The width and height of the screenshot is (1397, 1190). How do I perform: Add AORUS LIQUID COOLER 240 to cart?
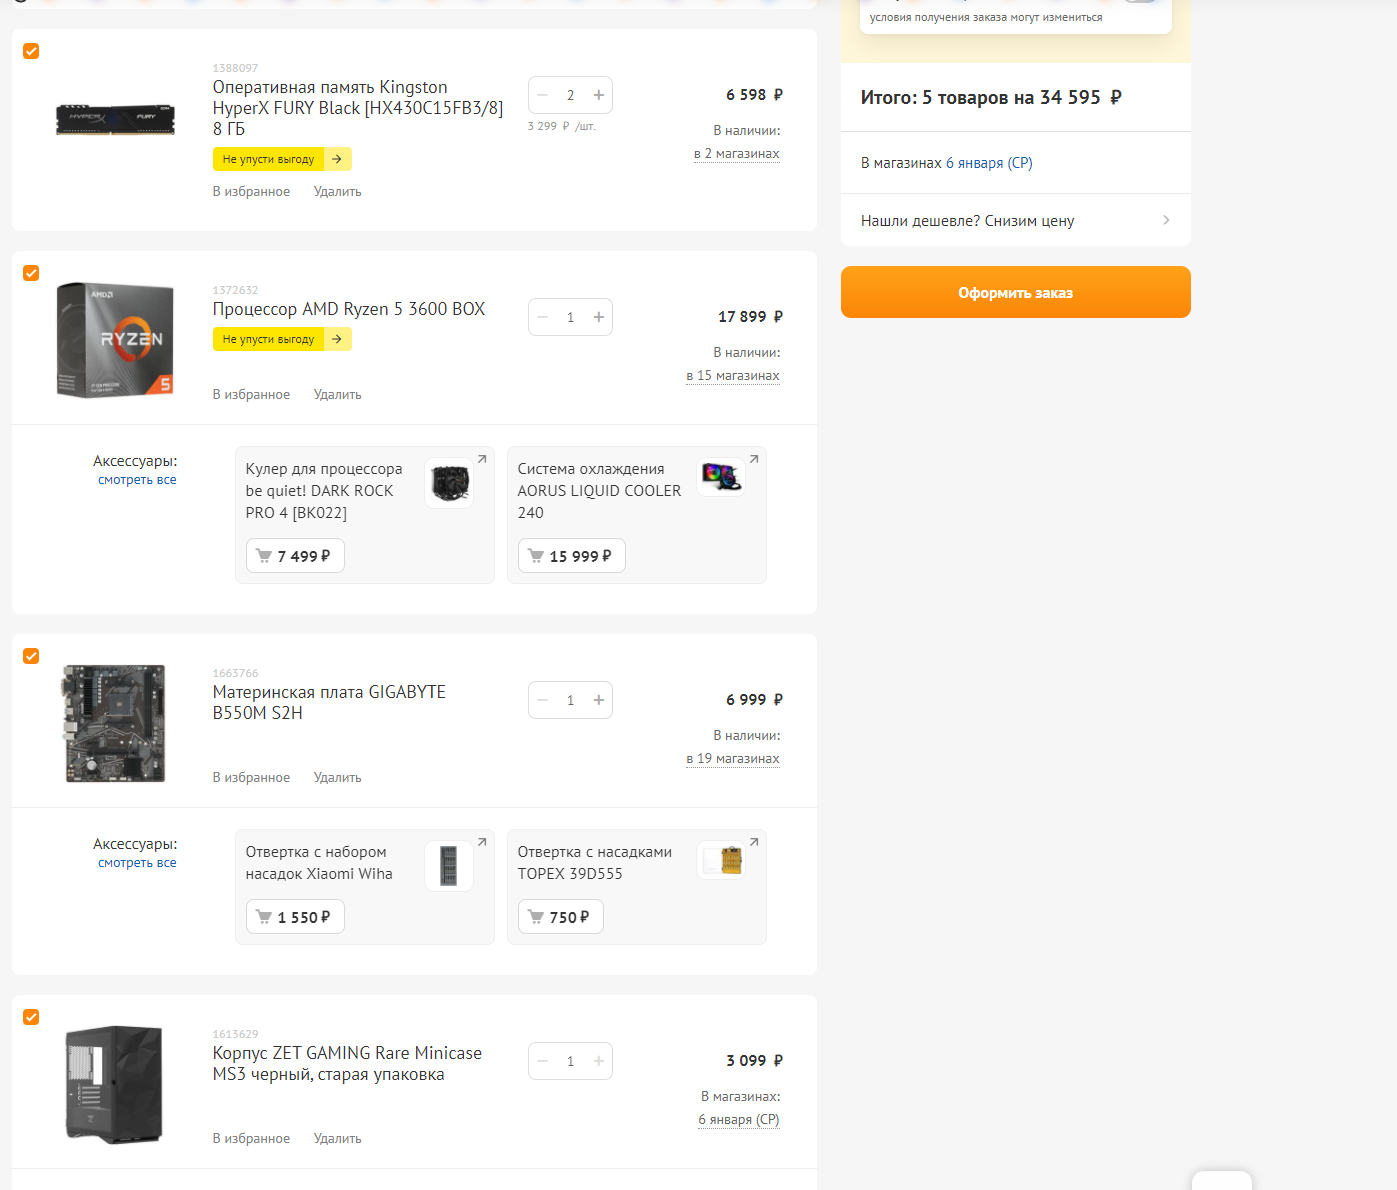pos(571,556)
